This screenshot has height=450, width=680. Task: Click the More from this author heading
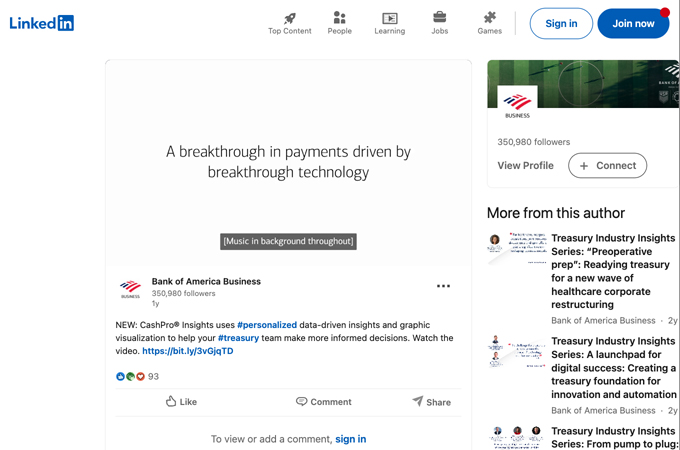556,213
